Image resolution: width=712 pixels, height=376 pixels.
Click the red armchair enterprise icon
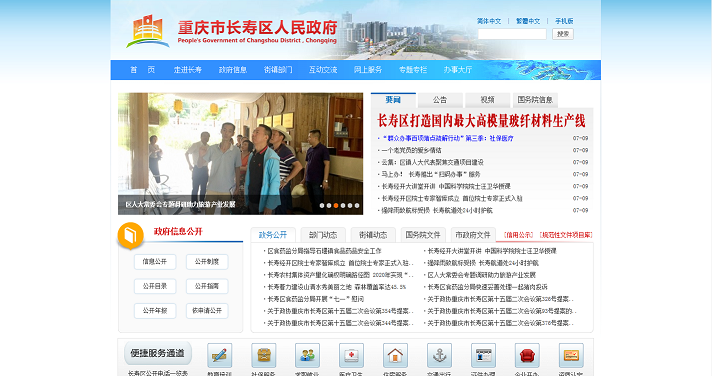pyautogui.click(x=527, y=355)
